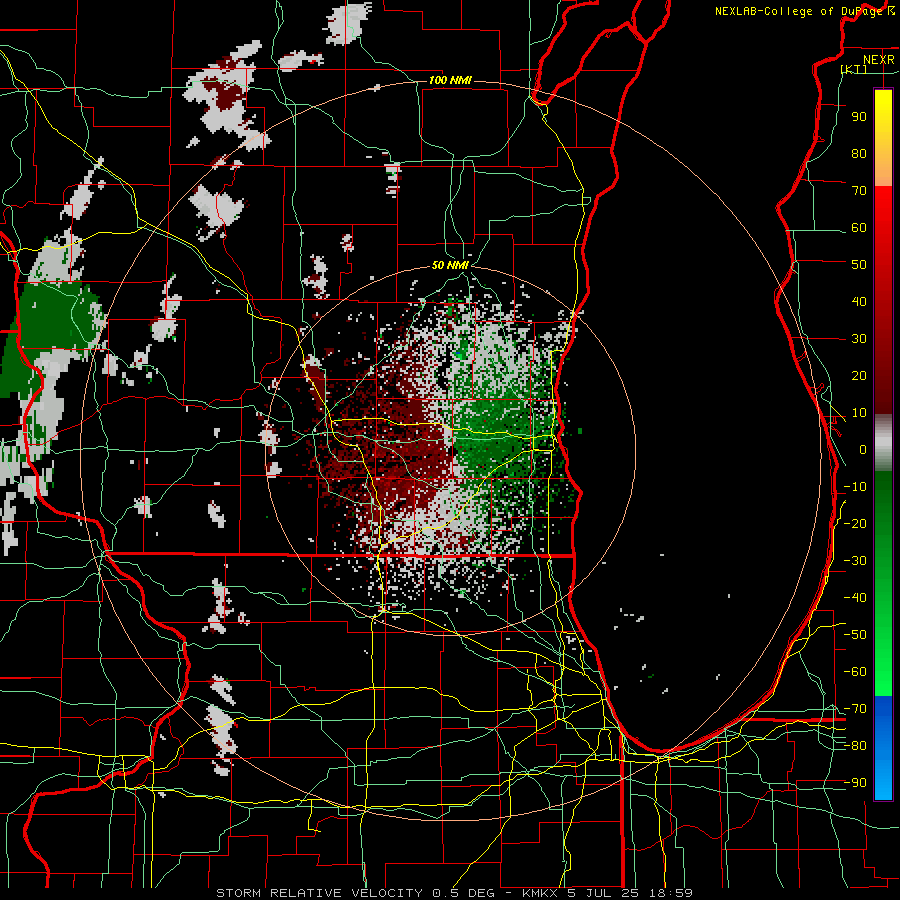Pick the light blue segment near -90

click(883, 781)
